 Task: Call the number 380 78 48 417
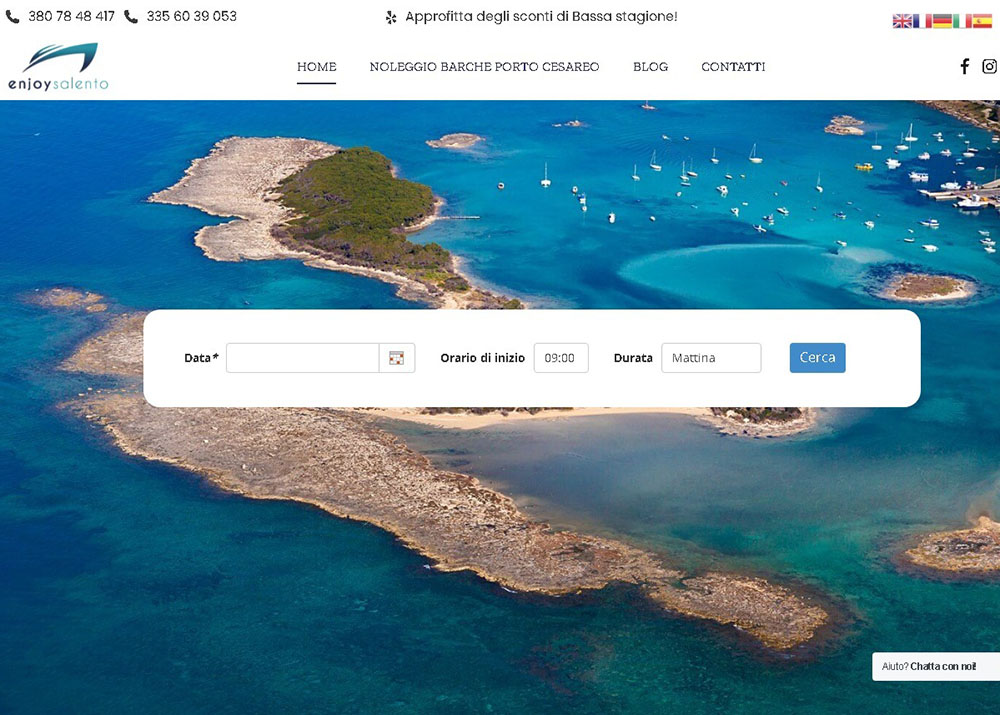pos(71,17)
